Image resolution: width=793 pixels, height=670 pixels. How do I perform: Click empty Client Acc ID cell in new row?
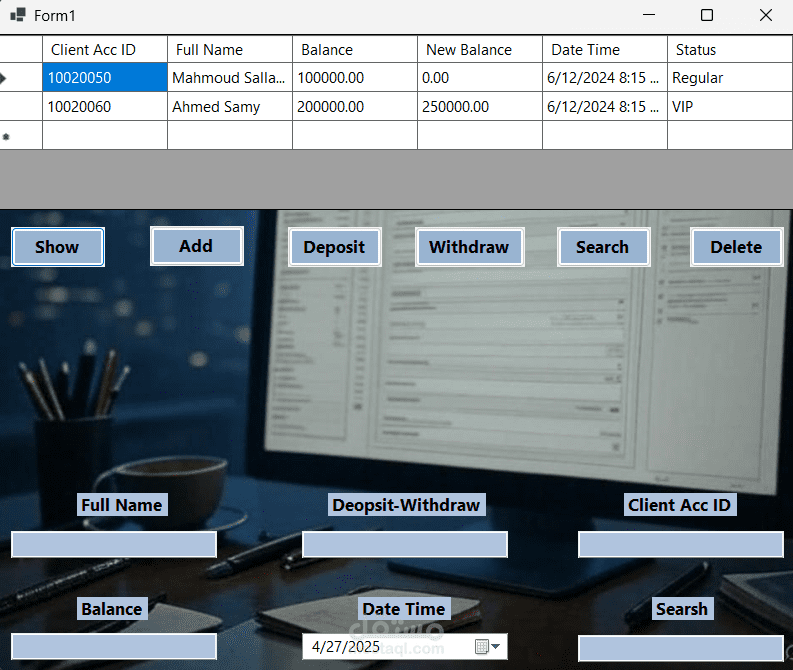tap(105, 135)
